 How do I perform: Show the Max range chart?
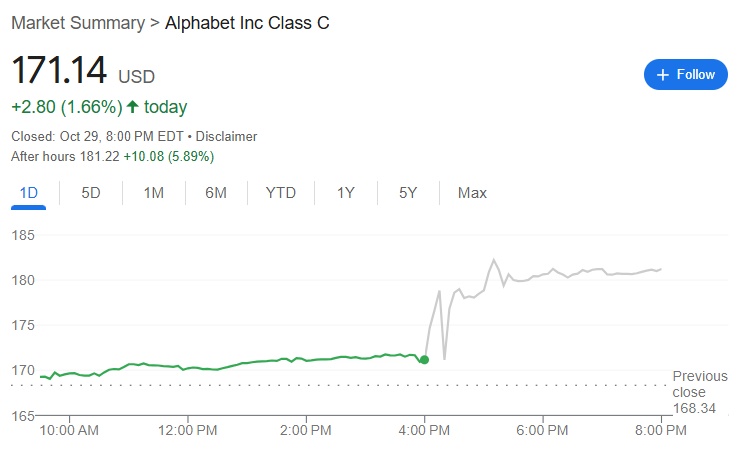click(x=472, y=192)
